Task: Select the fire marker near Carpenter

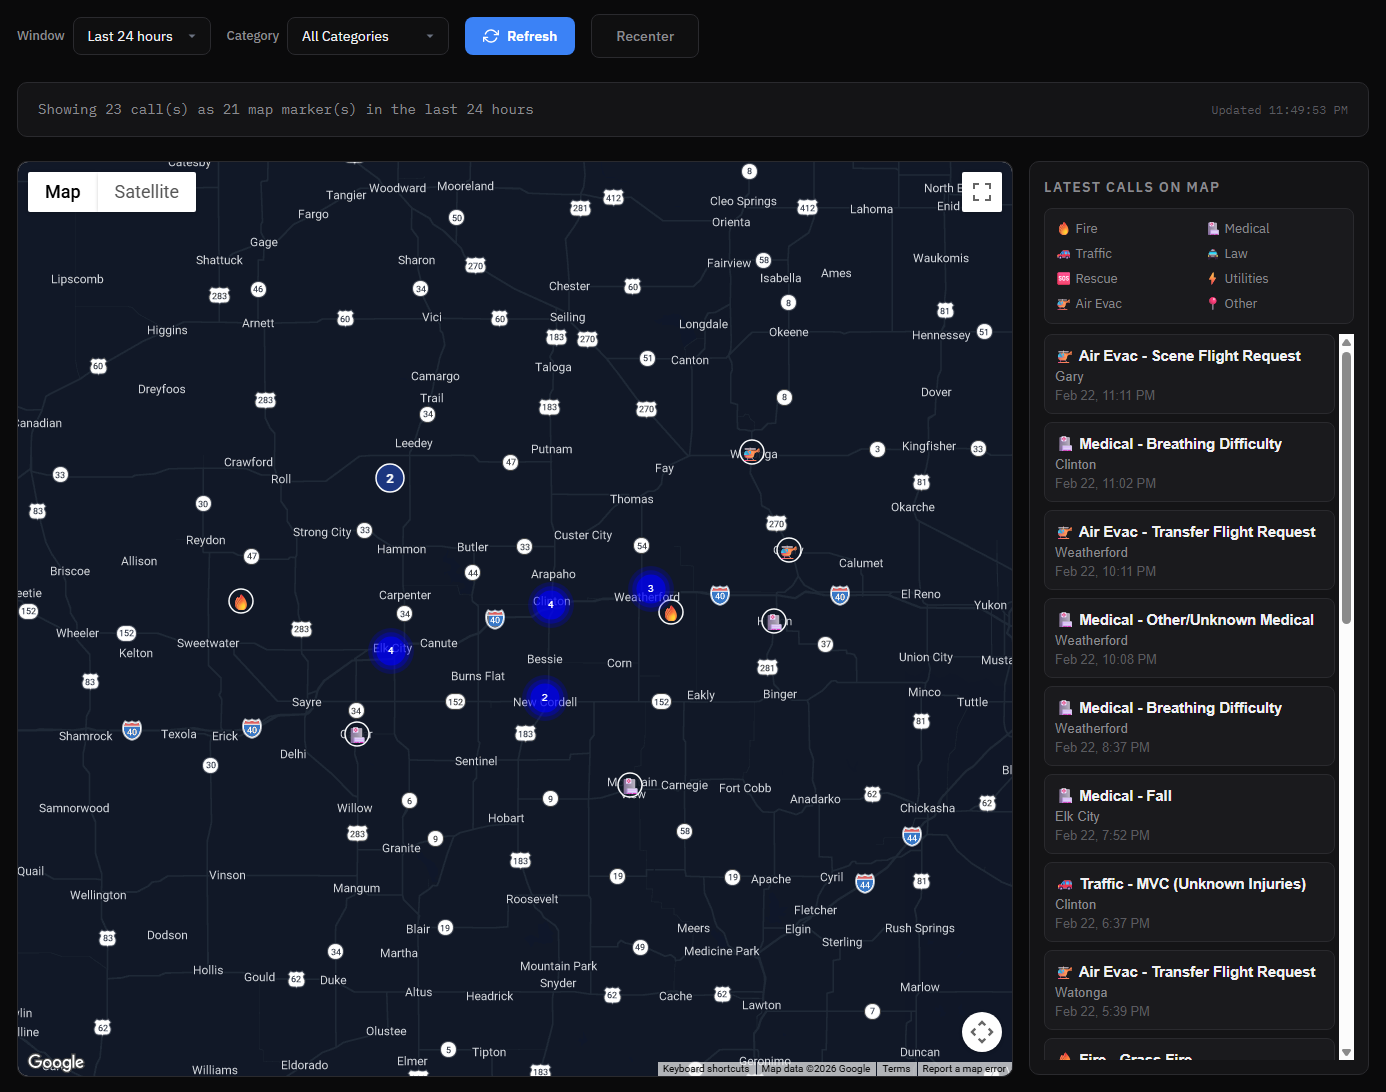Action: pyautogui.click(x=240, y=600)
